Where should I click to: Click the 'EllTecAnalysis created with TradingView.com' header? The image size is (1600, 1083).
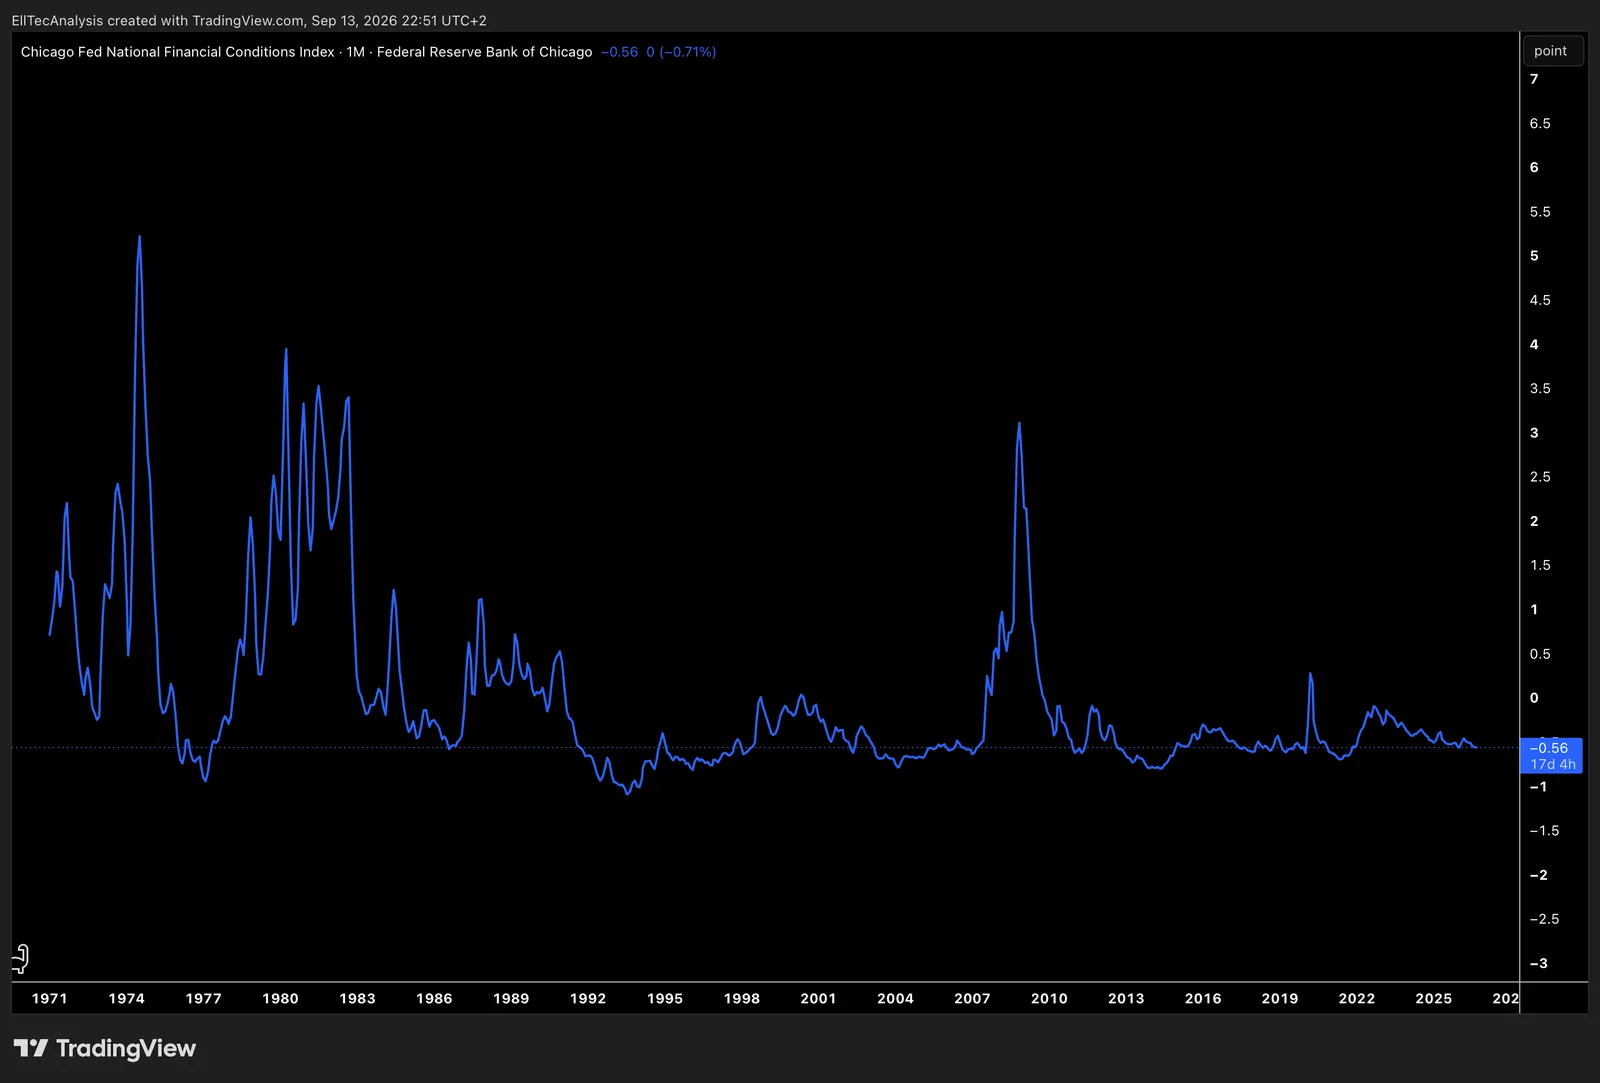tap(158, 20)
